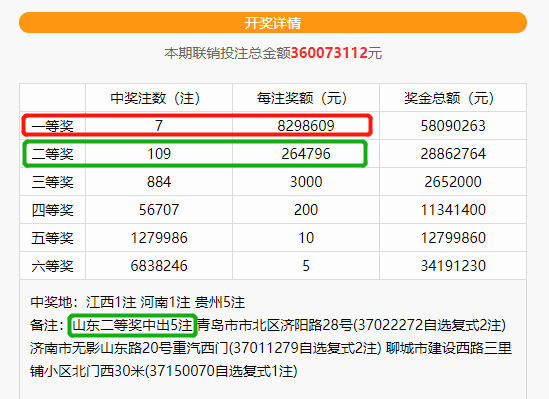Viewport: 549px width, 399px height.
Task: Click the first prize amount 8298609
Action: click(306, 126)
